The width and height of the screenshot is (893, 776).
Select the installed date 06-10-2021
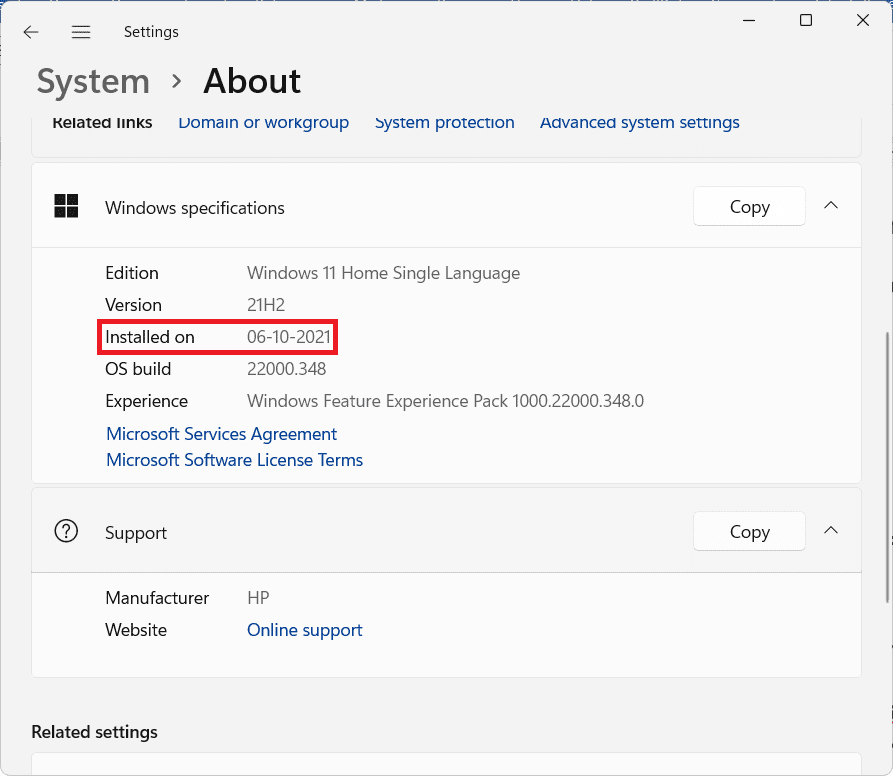(289, 337)
